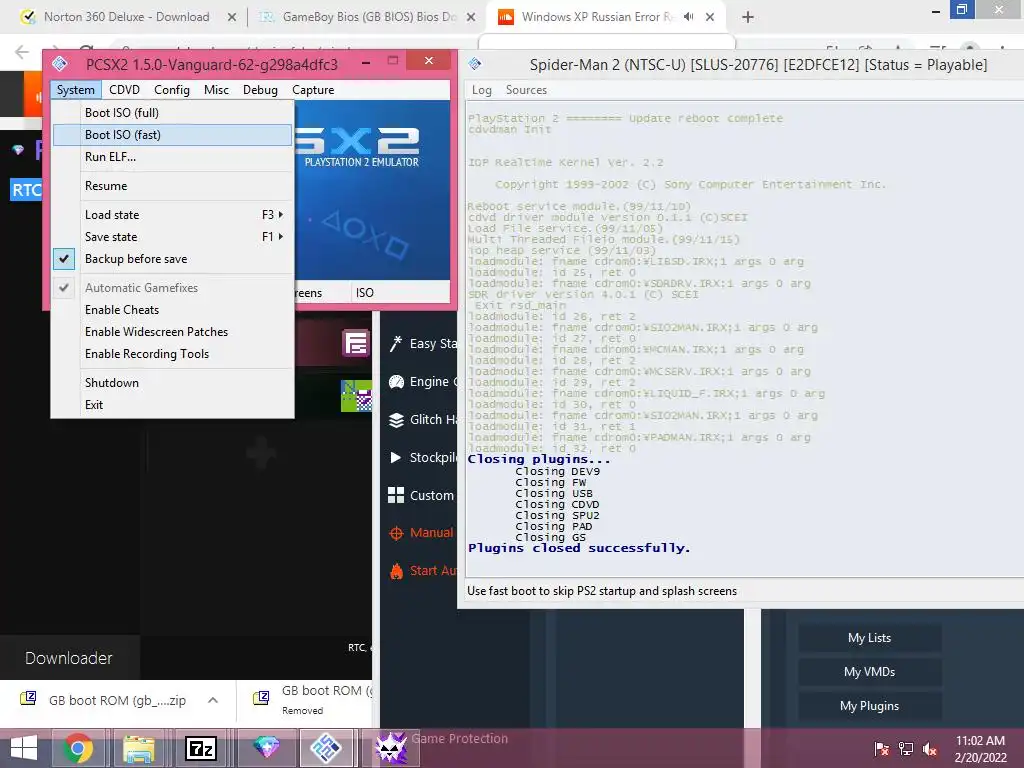Click the PCSX2 title bar icon
The height and width of the screenshot is (768, 1024).
[x=60, y=64]
